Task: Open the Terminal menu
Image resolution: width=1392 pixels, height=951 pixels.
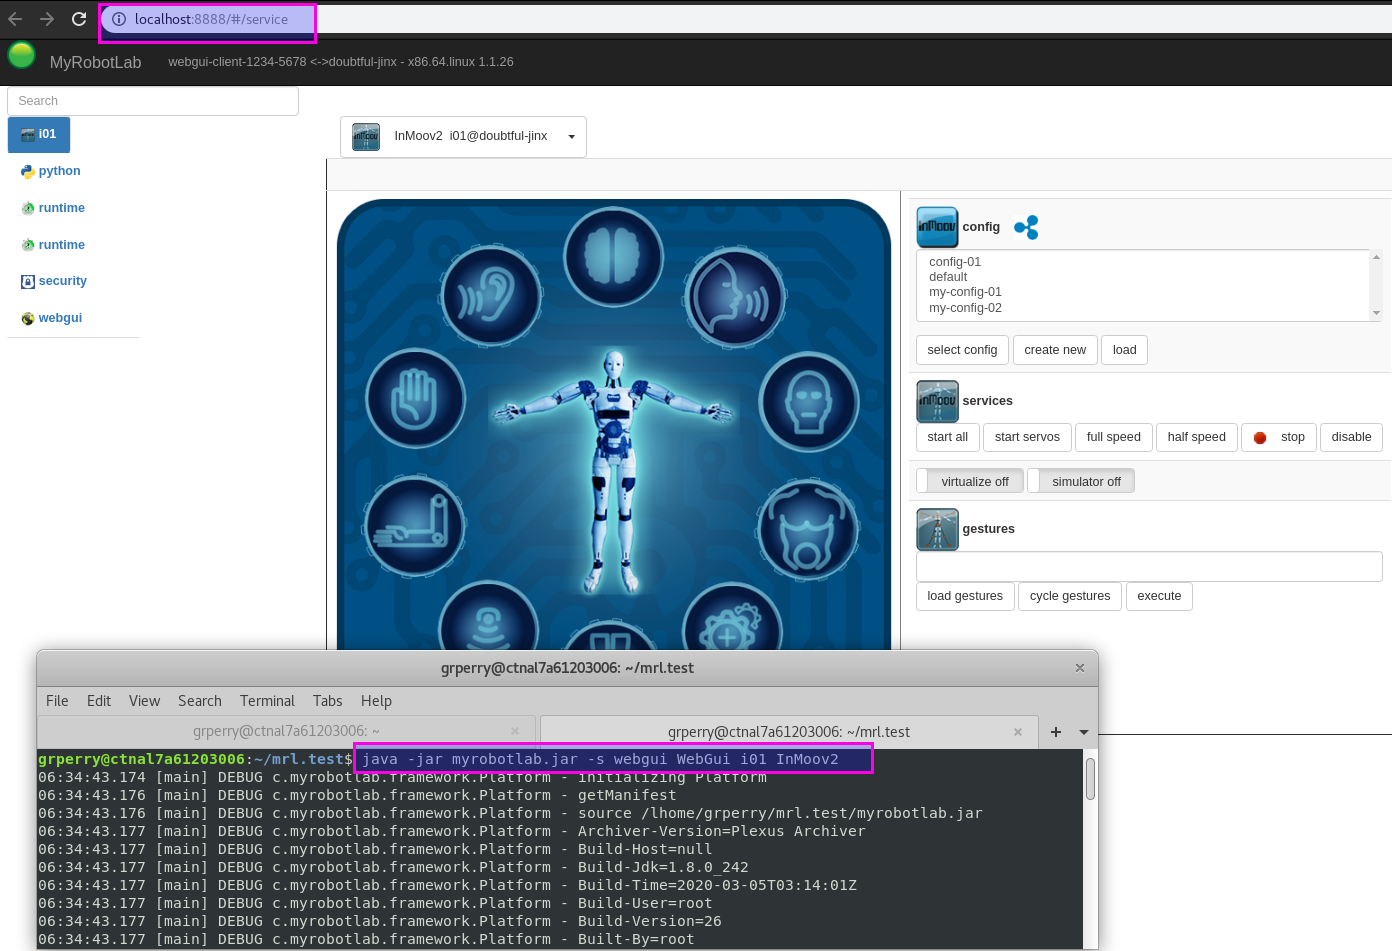Action: 267,701
